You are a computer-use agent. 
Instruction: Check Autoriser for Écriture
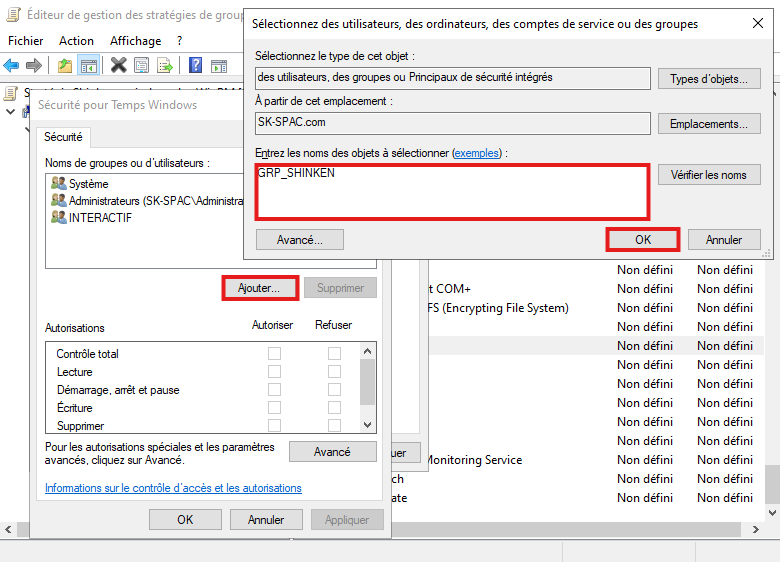[274, 408]
